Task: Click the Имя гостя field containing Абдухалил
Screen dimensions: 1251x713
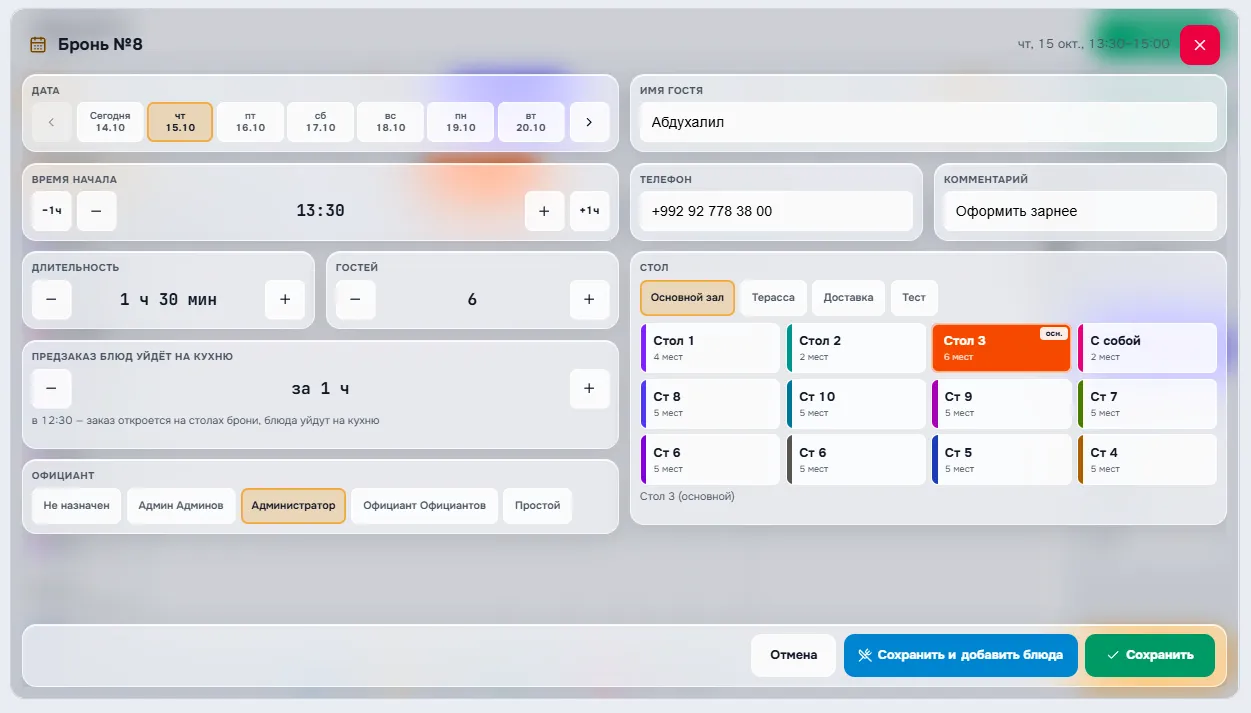Action: pos(928,123)
